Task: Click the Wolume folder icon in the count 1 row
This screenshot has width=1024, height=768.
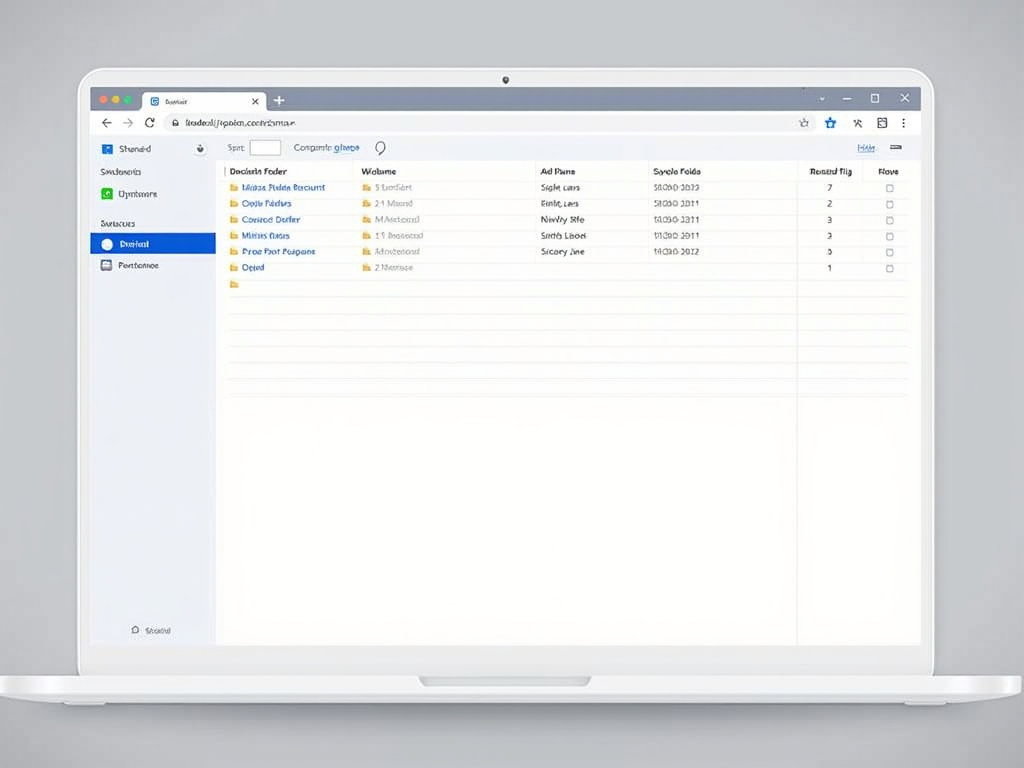Action: [366, 268]
